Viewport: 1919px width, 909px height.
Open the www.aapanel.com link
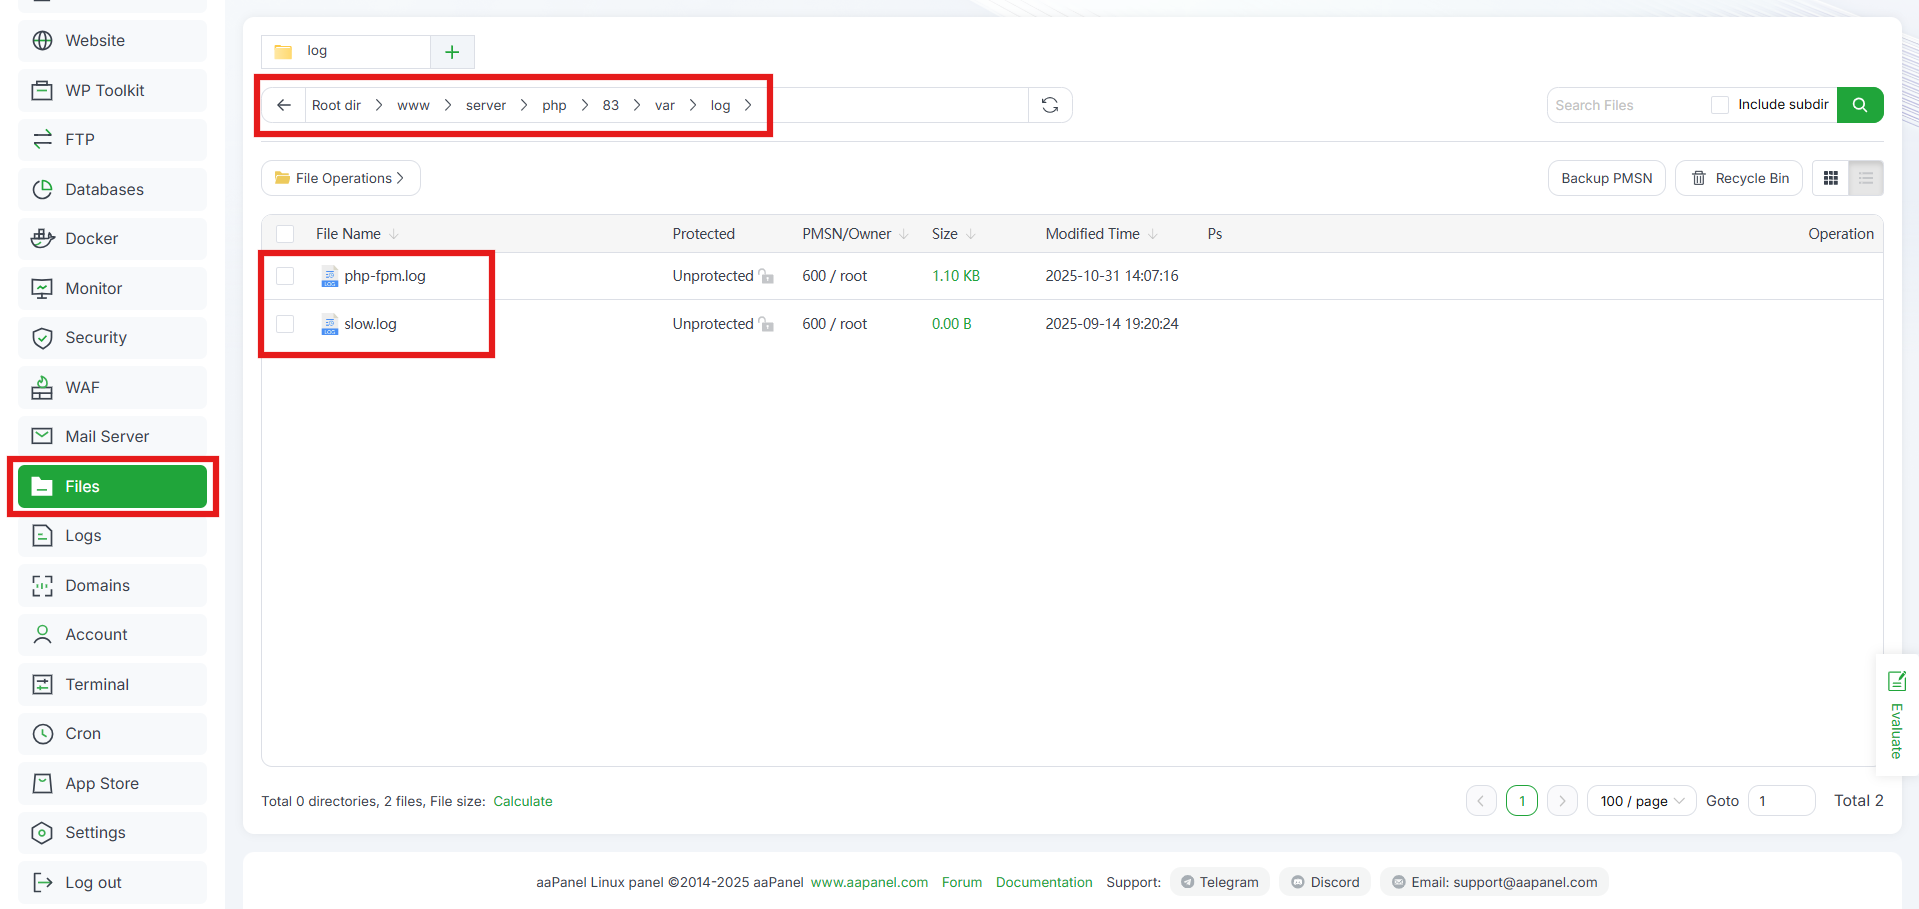pyautogui.click(x=869, y=882)
